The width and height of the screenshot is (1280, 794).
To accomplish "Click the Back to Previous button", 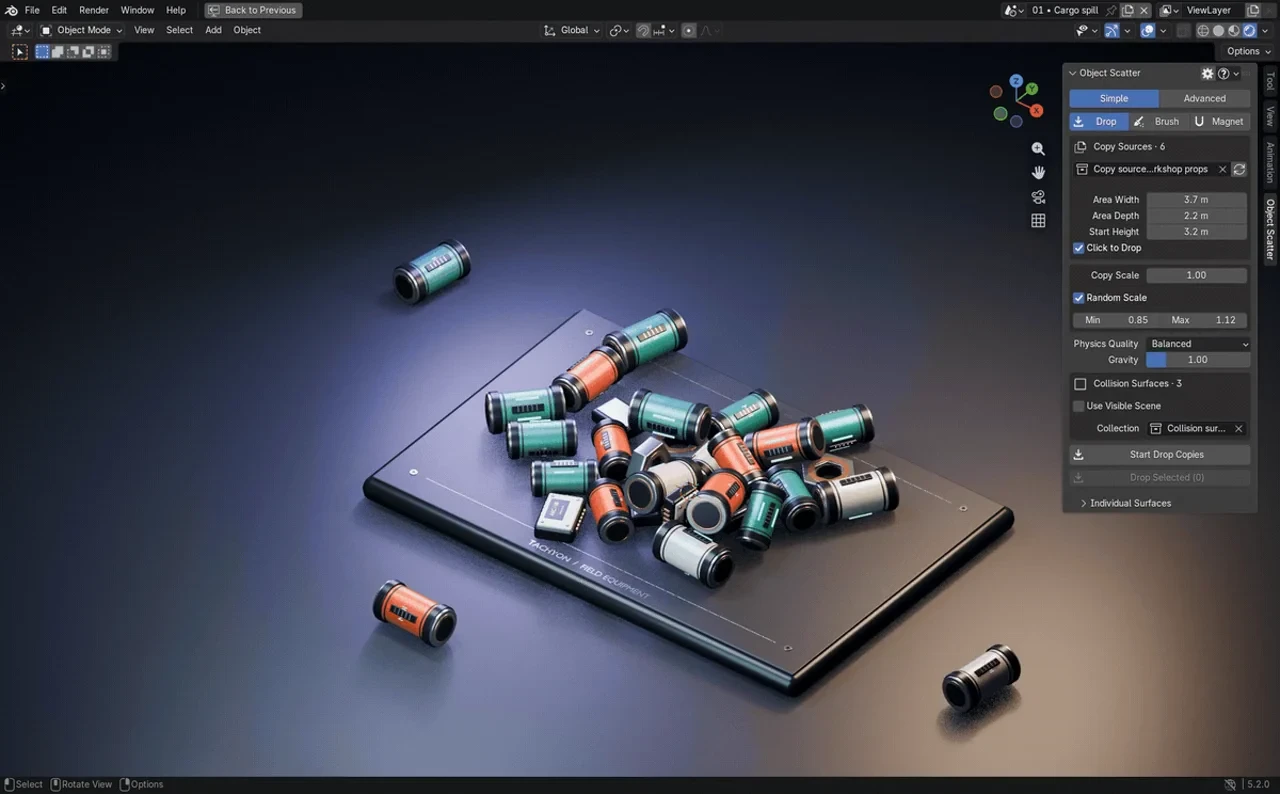I will [x=254, y=10].
